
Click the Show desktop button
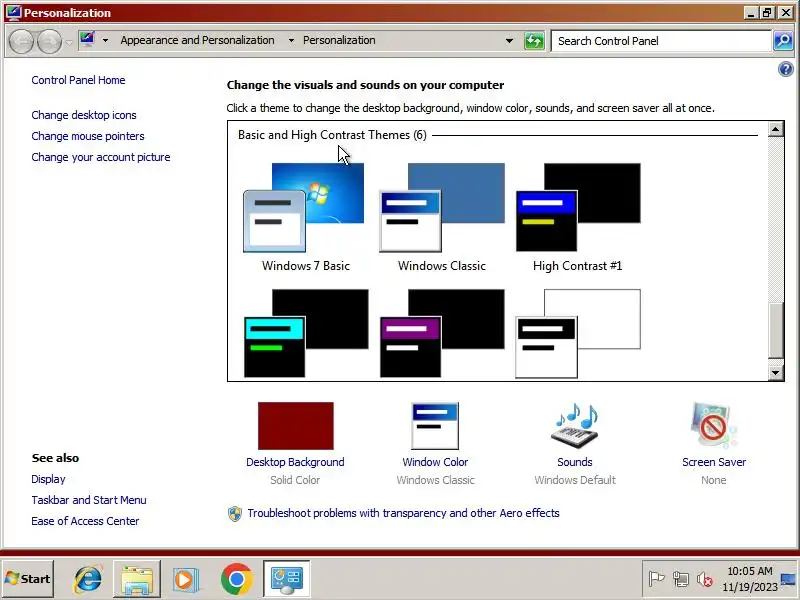[789, 579]
